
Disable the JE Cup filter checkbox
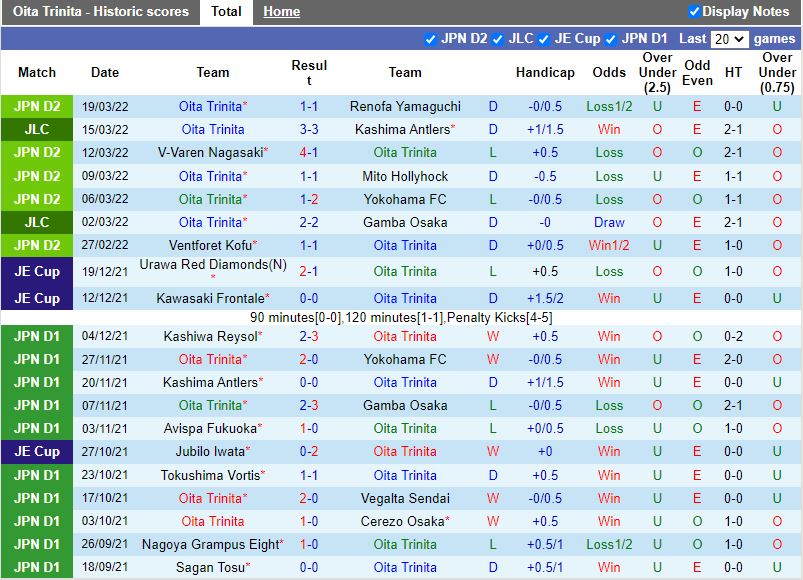[544, 39]
